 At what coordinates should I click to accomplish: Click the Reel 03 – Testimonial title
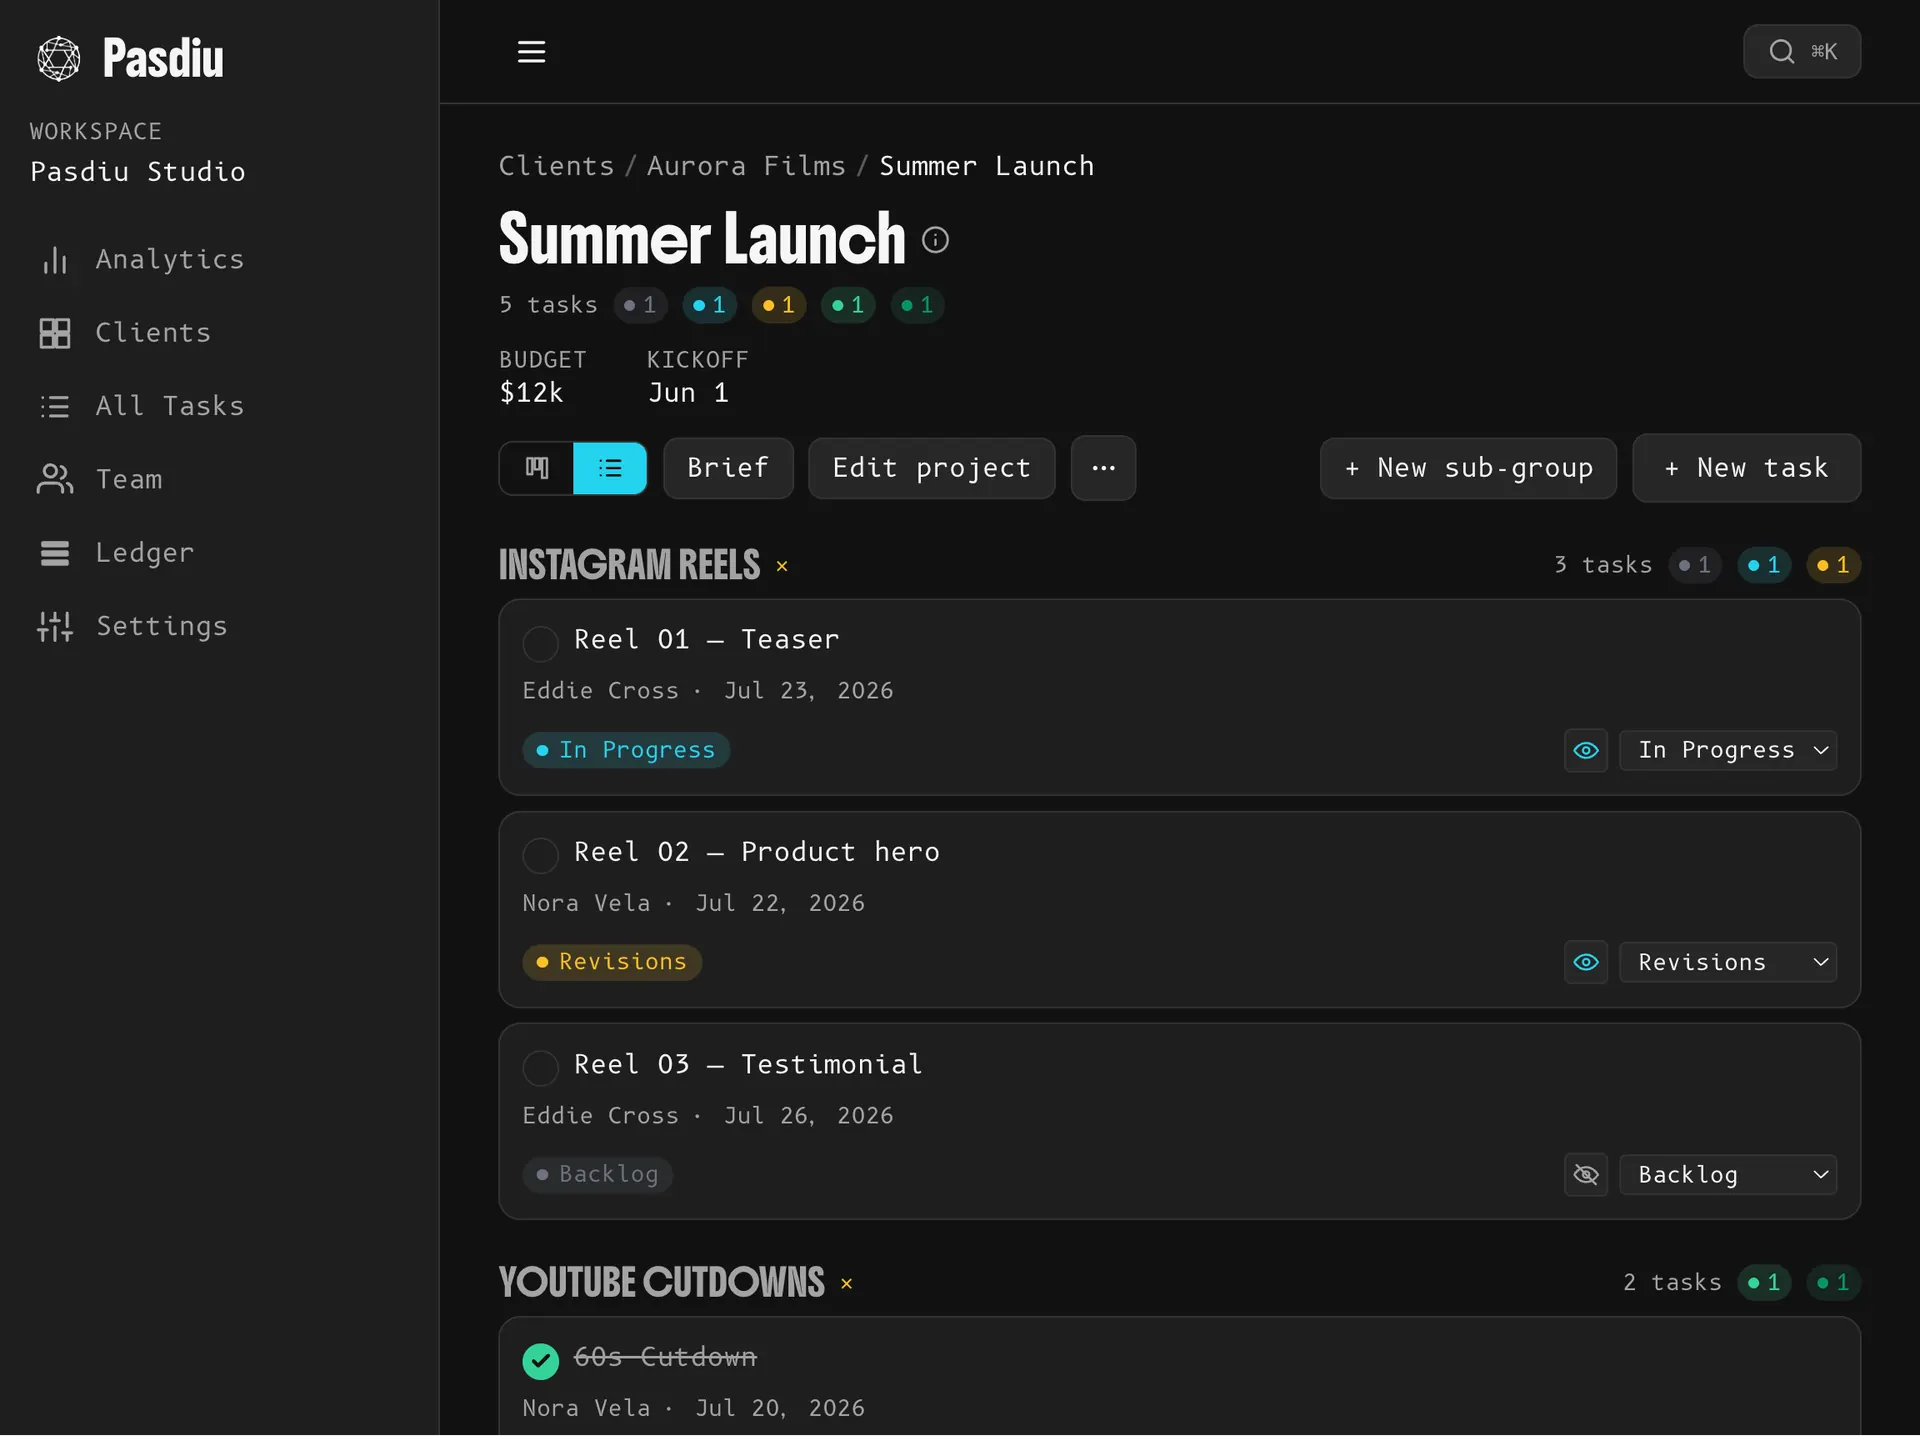coord(748,1065)
